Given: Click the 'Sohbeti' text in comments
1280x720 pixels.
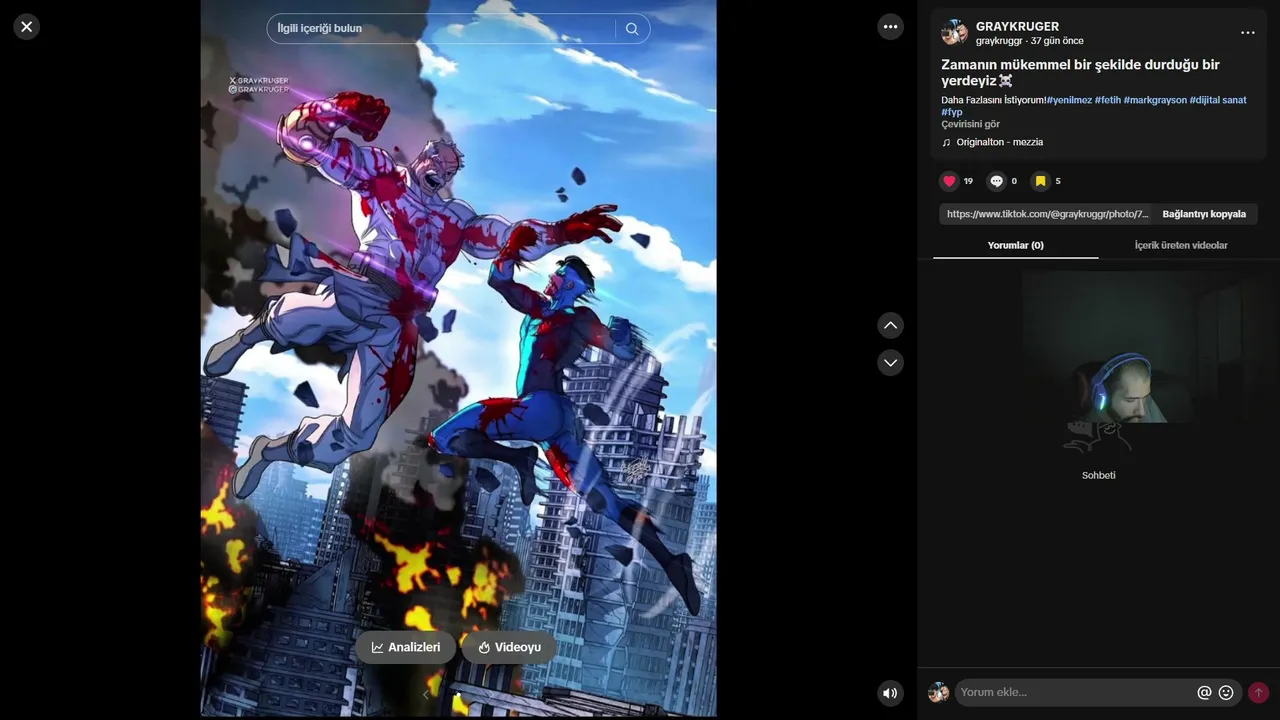Looking at the screenshot, I should (1098, 475).
